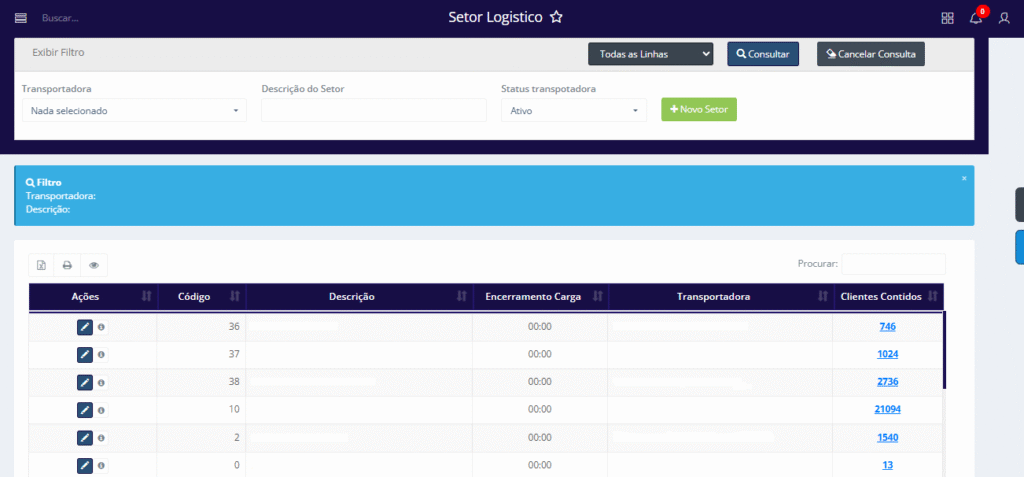Open the user profile icon
Viewport: 1024px width, 477px height.
pyautogui.click(x=1004, y=18)
